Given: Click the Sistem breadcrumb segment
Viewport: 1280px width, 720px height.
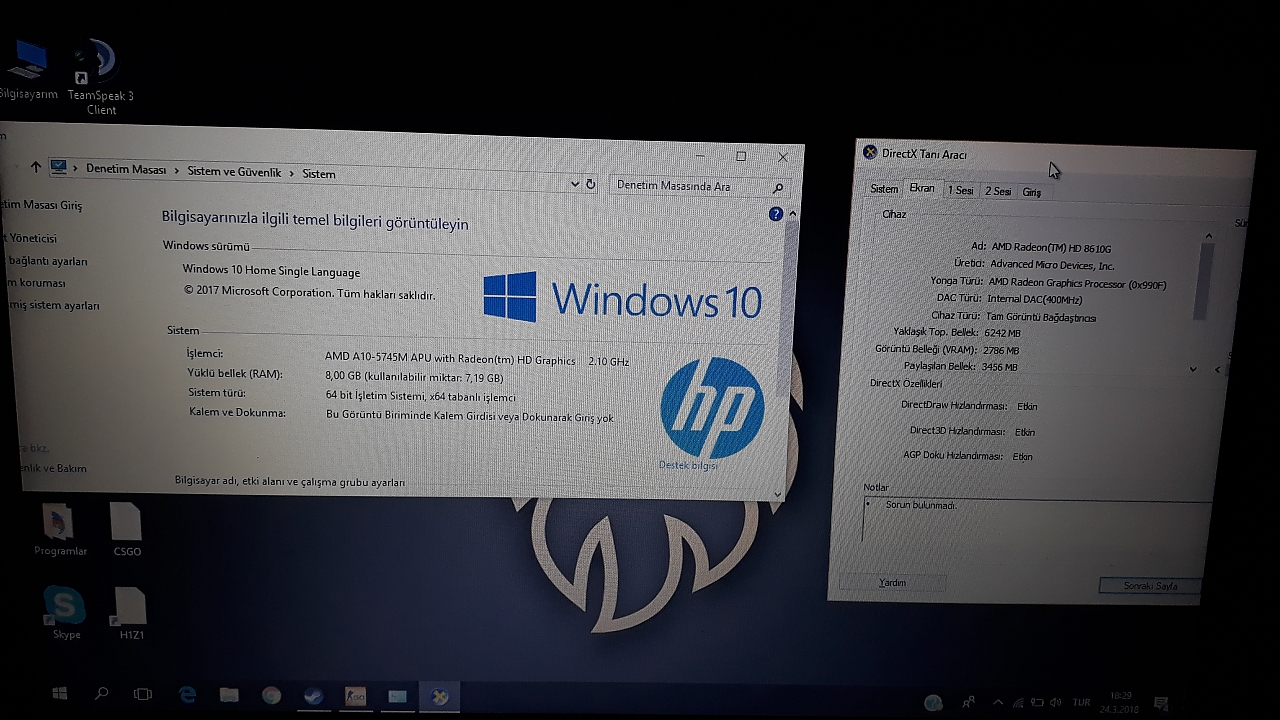Looking at the screenshot, I should click(x=319, y=174).
